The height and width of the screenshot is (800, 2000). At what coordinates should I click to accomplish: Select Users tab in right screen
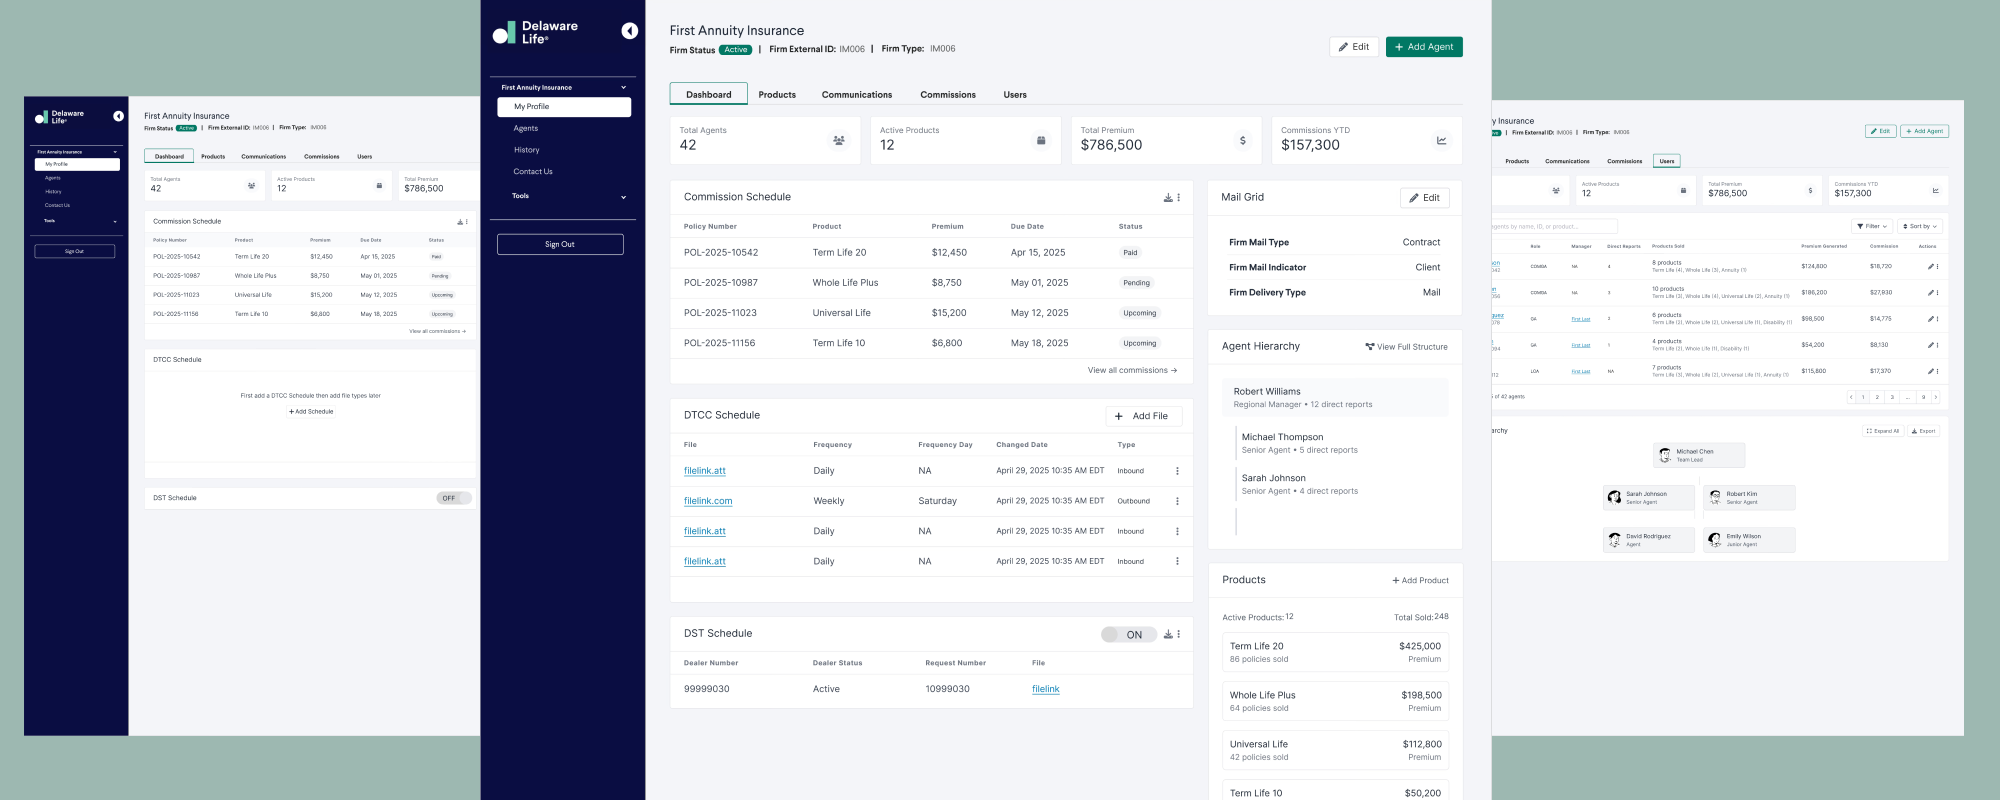point(1667,161)
